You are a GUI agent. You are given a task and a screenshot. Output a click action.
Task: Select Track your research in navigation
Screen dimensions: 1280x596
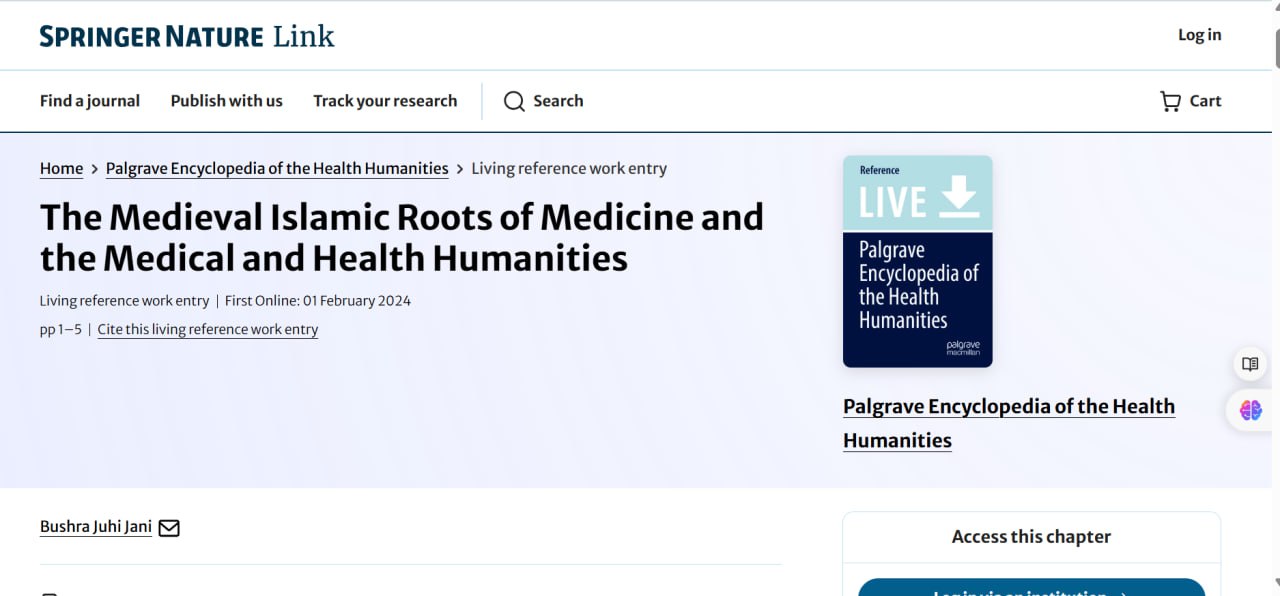(x=385, y=101)
